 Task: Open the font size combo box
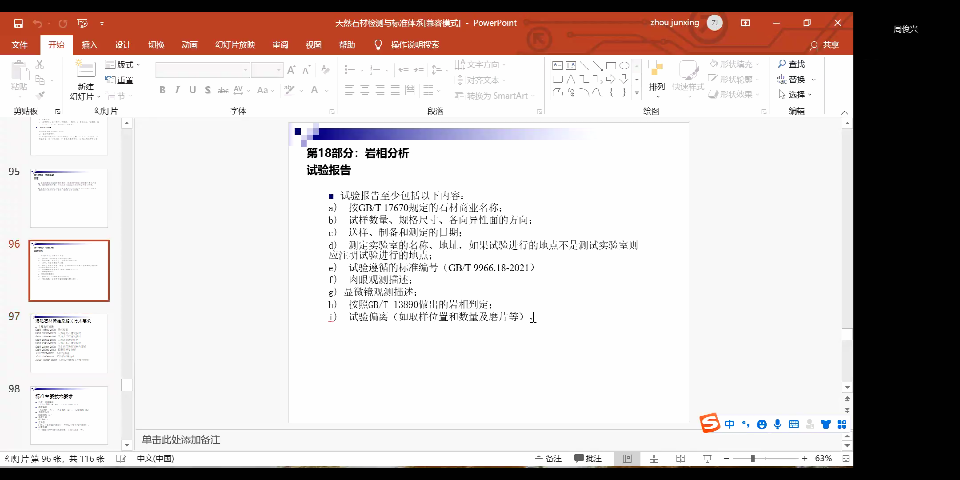pyautogui.click(x=267, y=70)
